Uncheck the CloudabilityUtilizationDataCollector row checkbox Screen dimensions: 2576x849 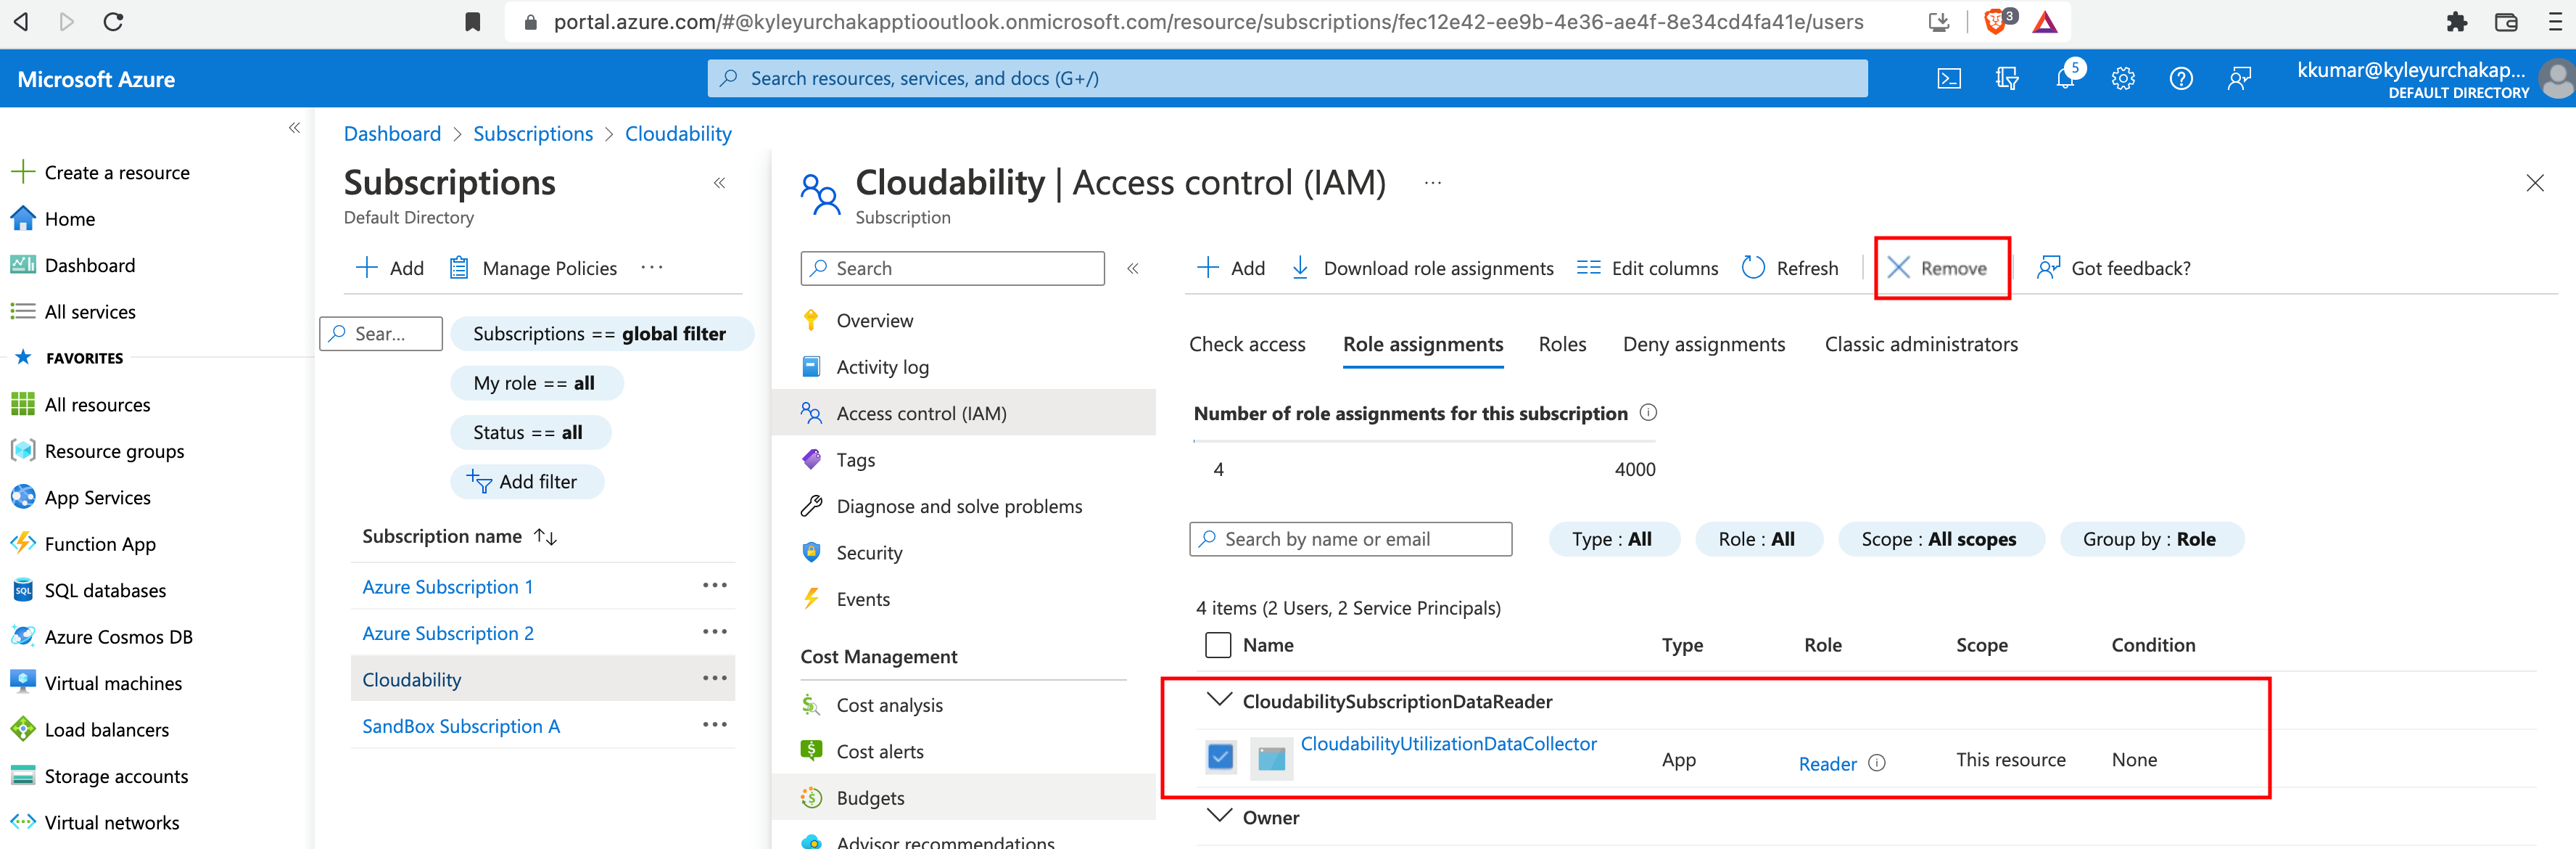point(1220,757)
